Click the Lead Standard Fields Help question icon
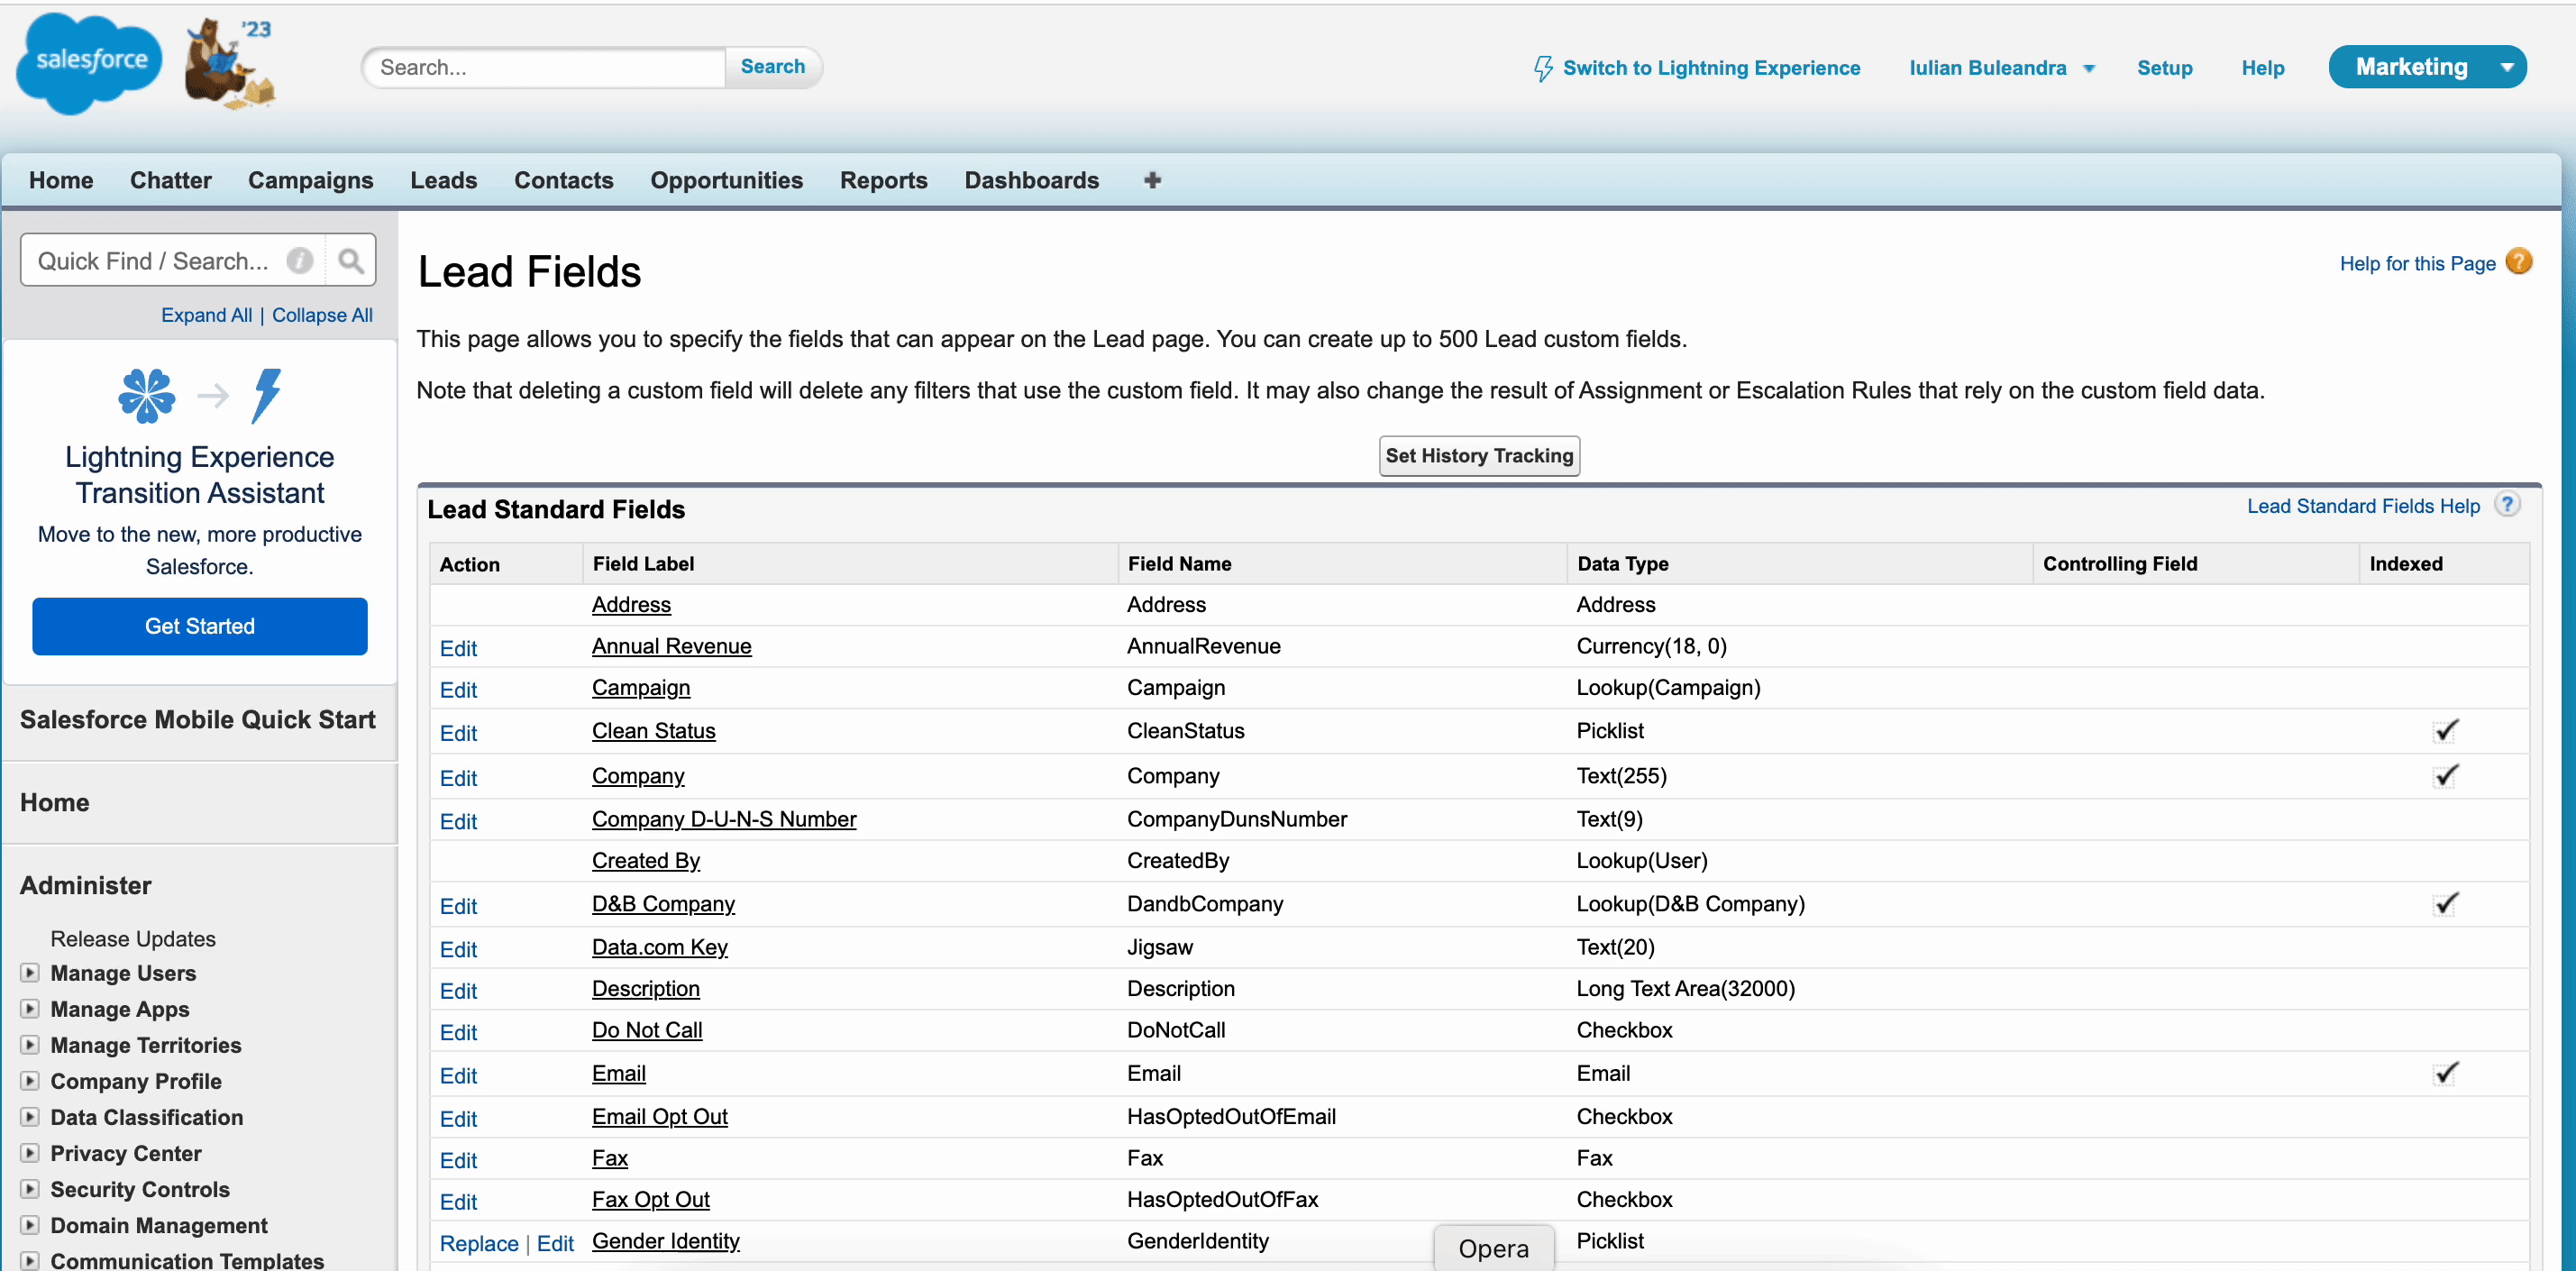 tap(2507, 504)
